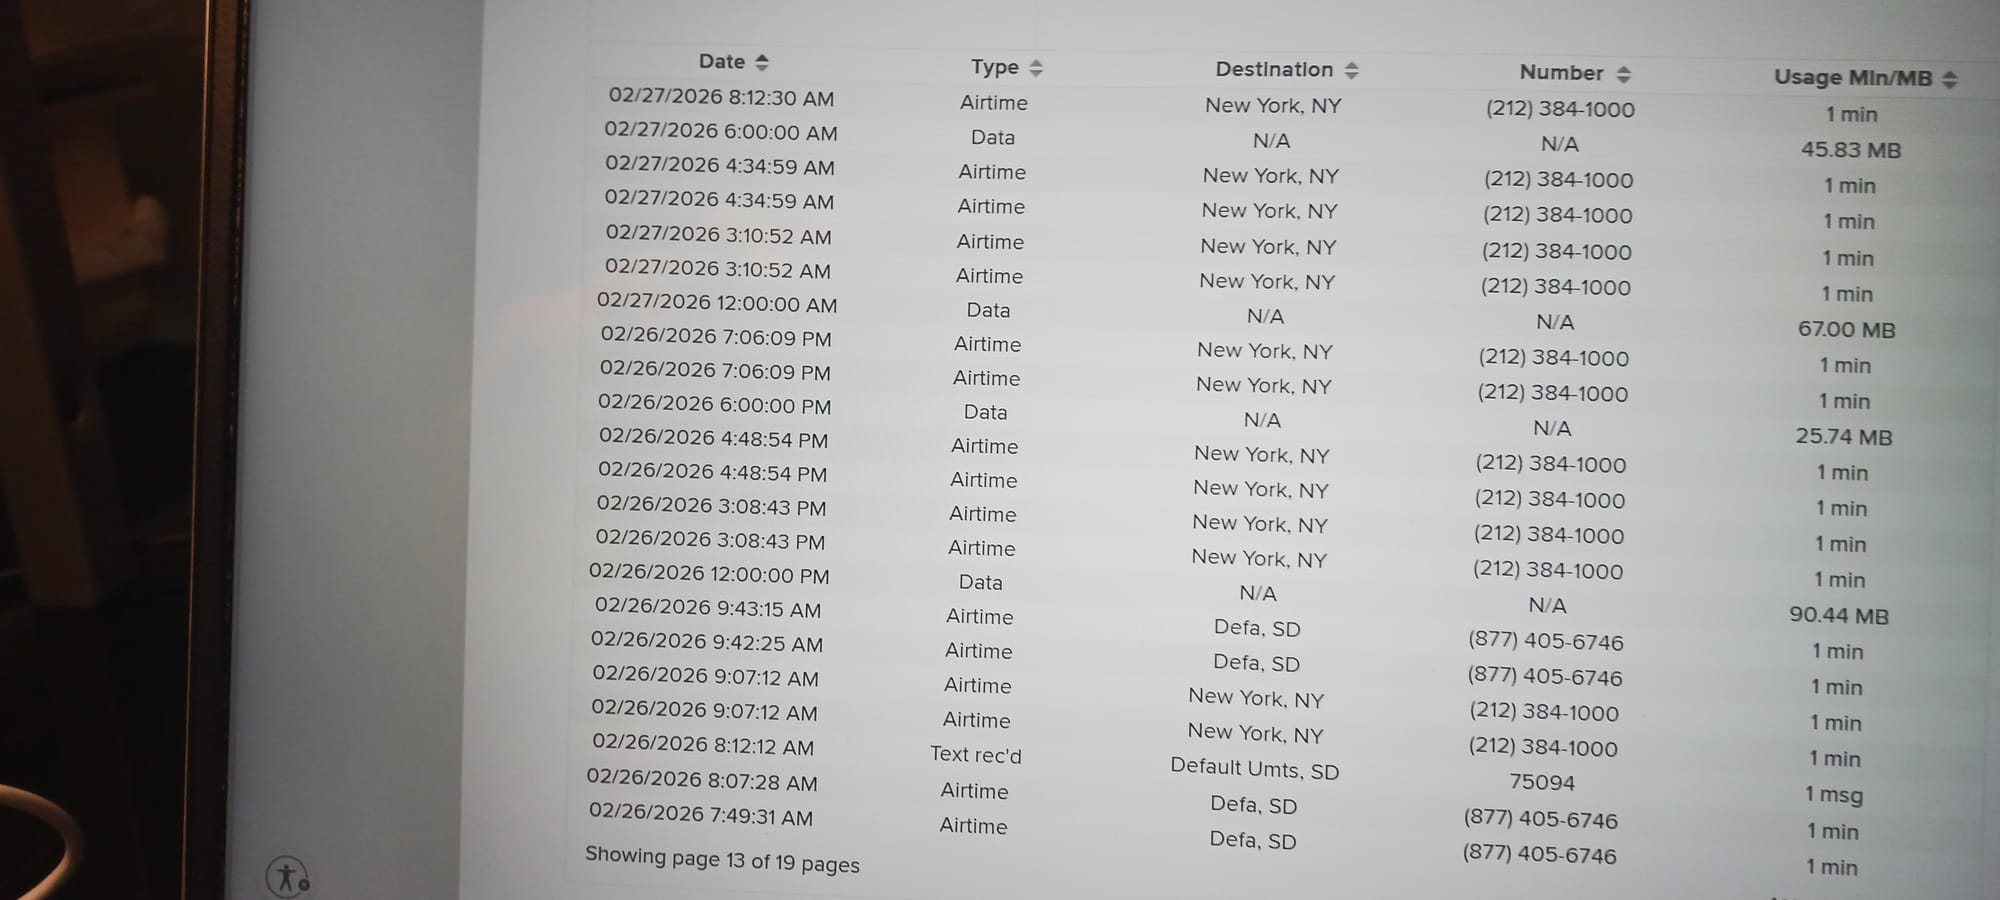Click the Number column header label
Viewport: 2000px width, 900px height.
click(x=1561, y=72)
